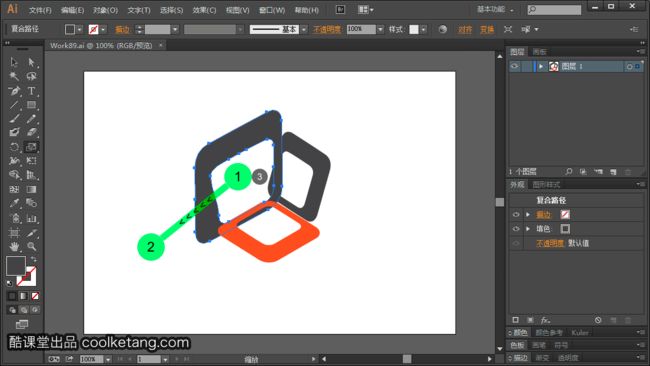Open the zoom level dropdown in status bar

click(x=108, y=359)
